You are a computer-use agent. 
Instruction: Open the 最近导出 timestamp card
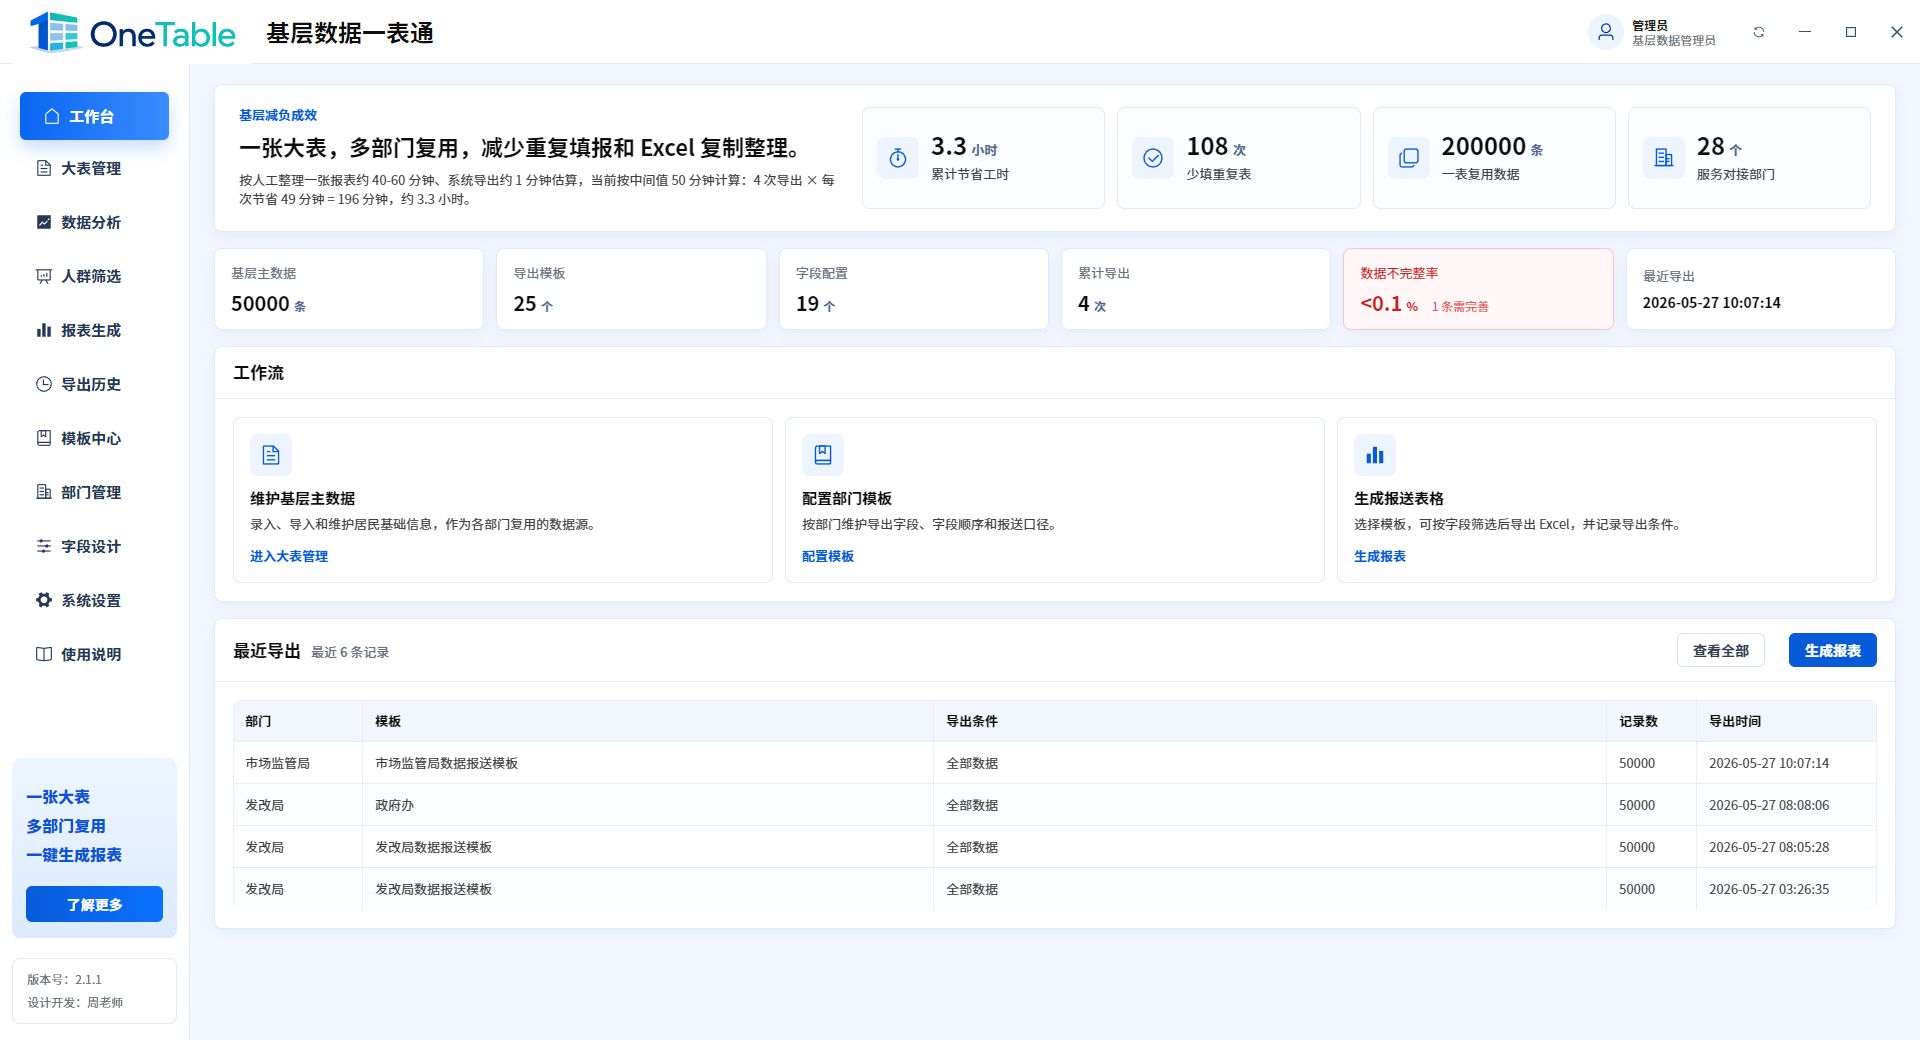click(x=1761, y=289)
